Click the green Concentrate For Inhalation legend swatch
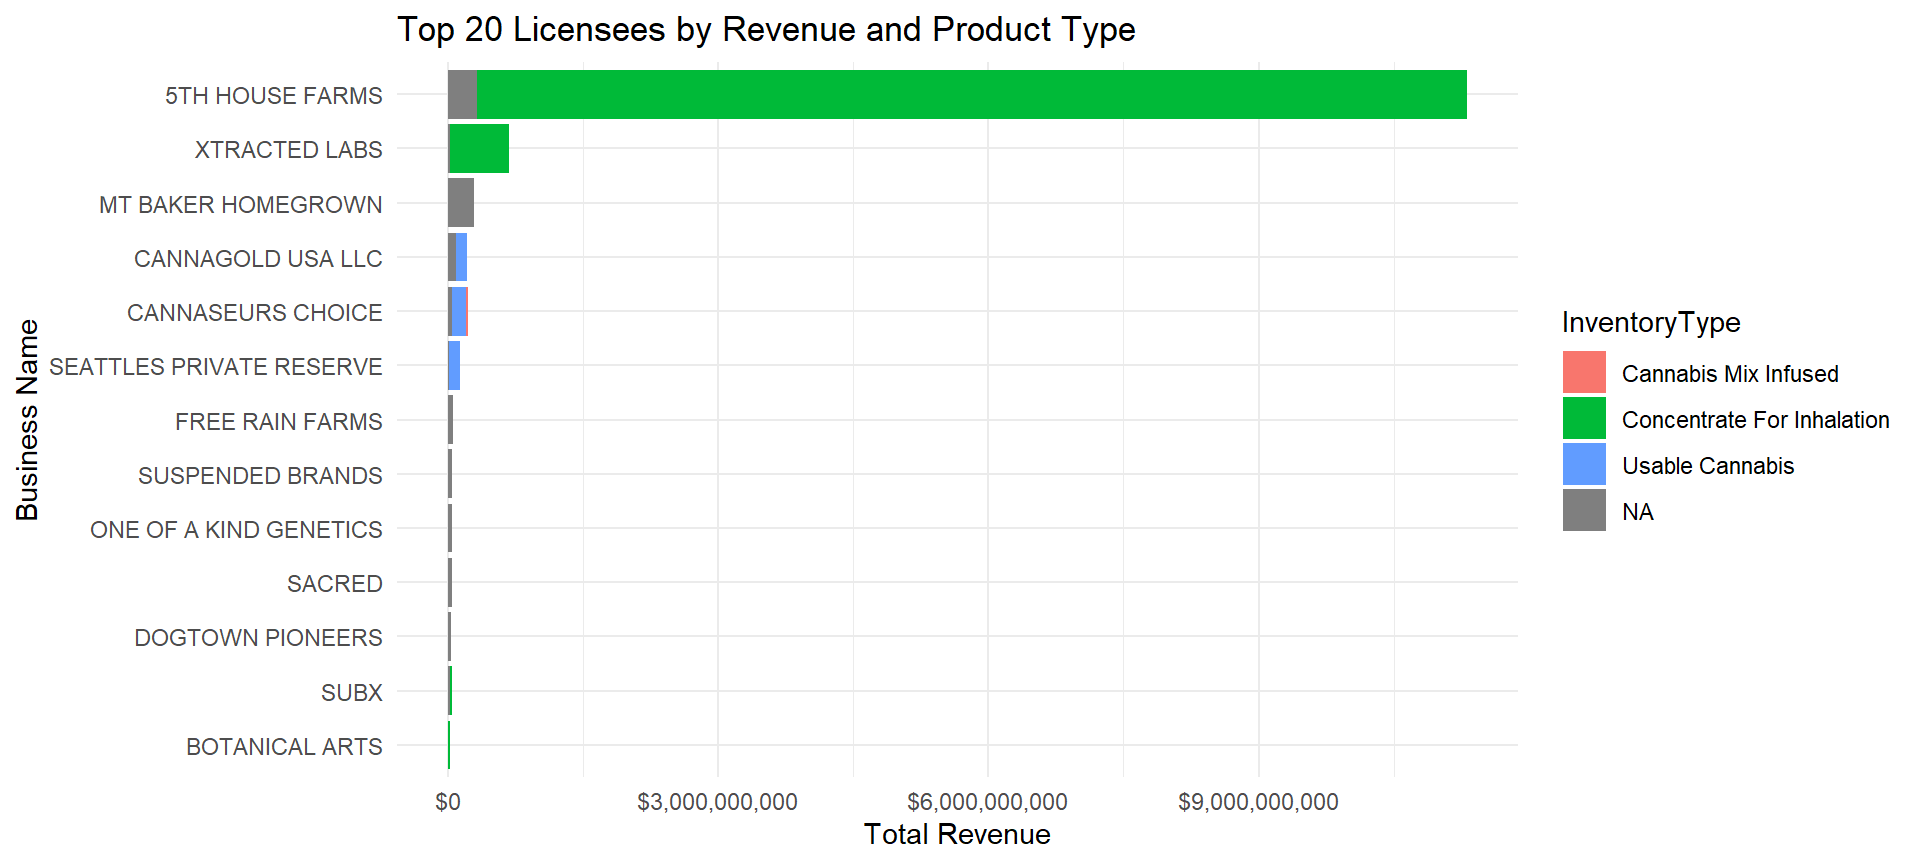Image resolution: width=1920 pixels, height=864 pixels. coord(1584,419)
